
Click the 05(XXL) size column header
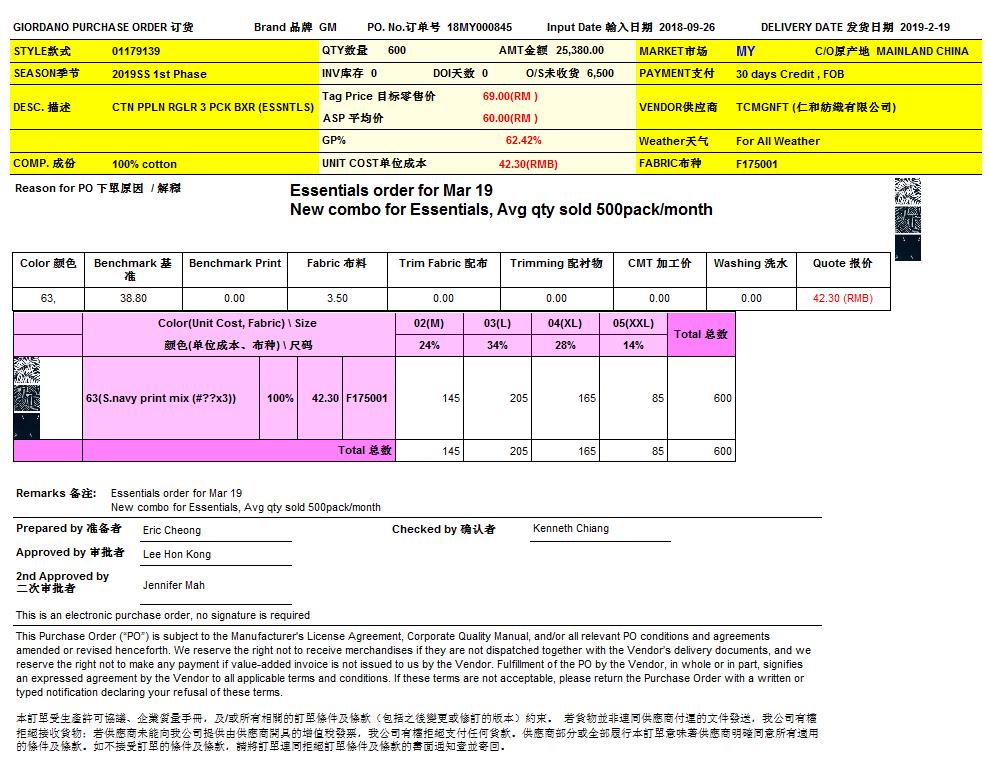point(633,323)
